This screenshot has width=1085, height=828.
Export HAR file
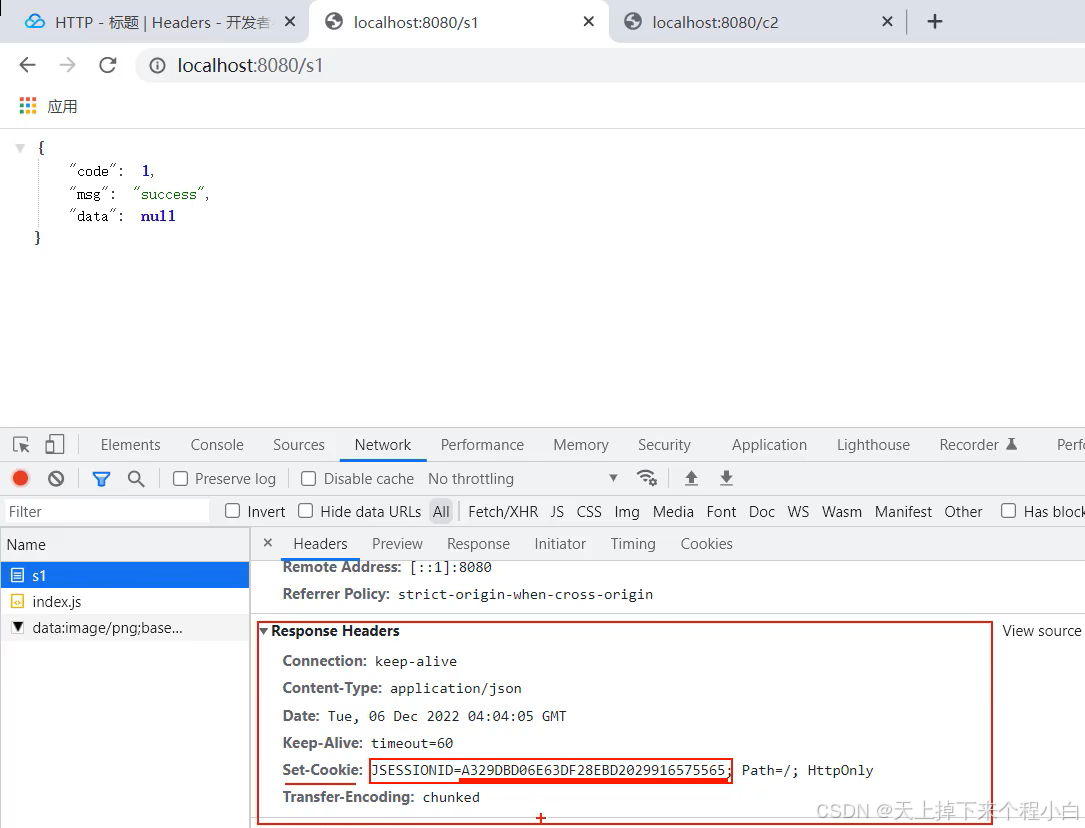click(x=726, y=478)
